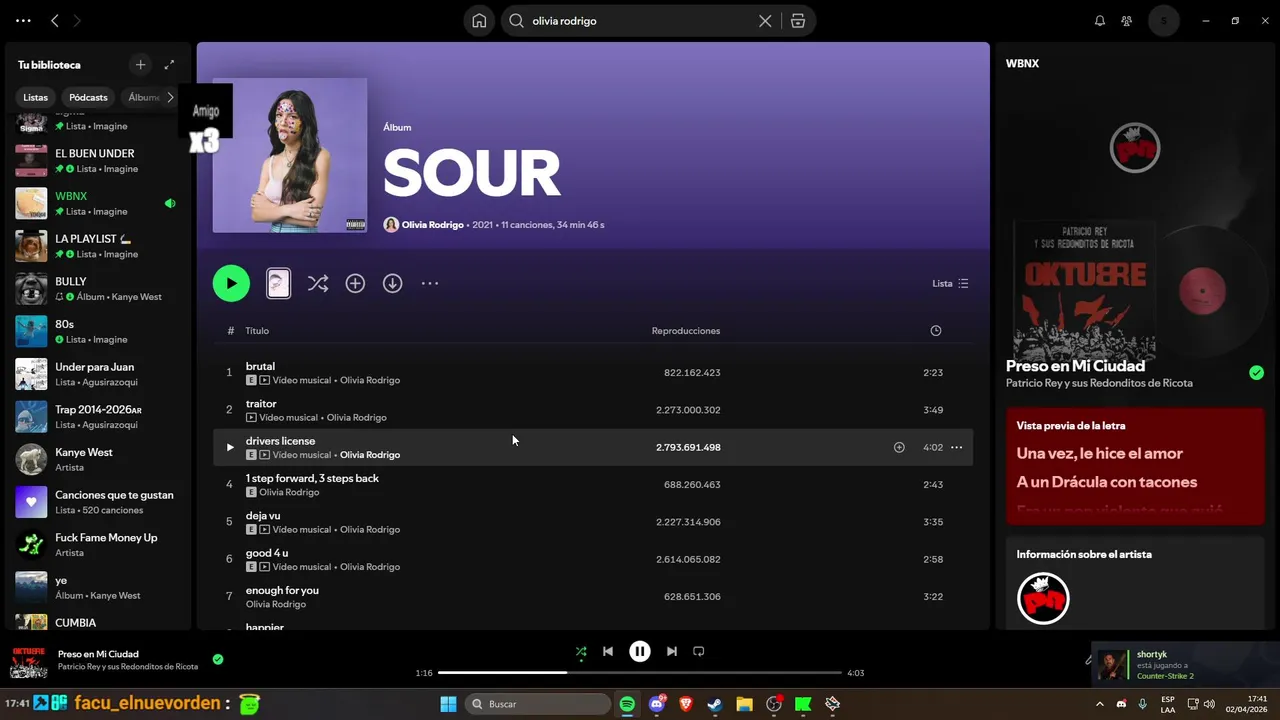The width and height of the screenshot is (1280, 720).
Task: Expand Tu biblioteca with the arrows icon
Action: (x=169, y=65)
